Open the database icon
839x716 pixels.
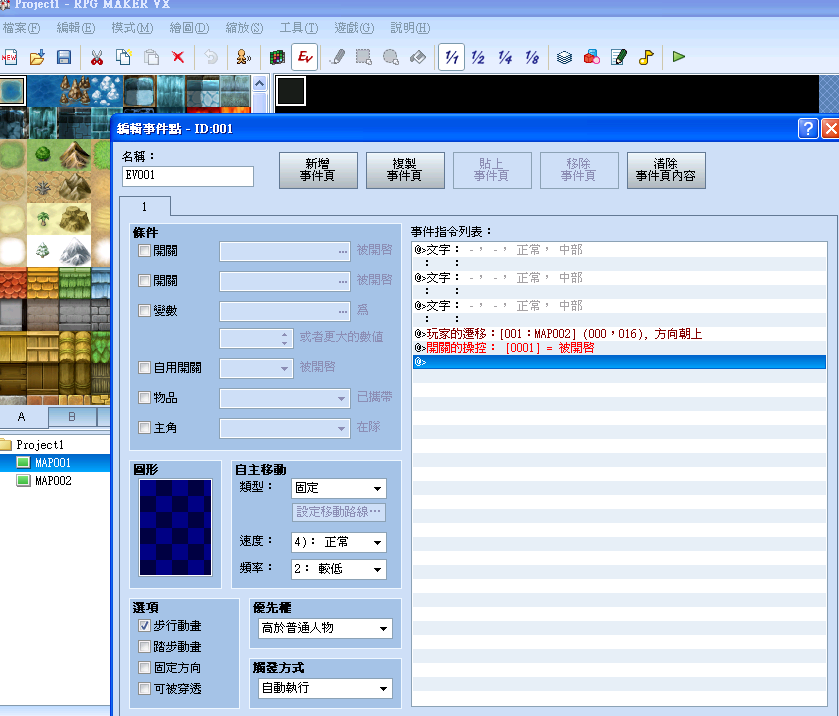565,57
